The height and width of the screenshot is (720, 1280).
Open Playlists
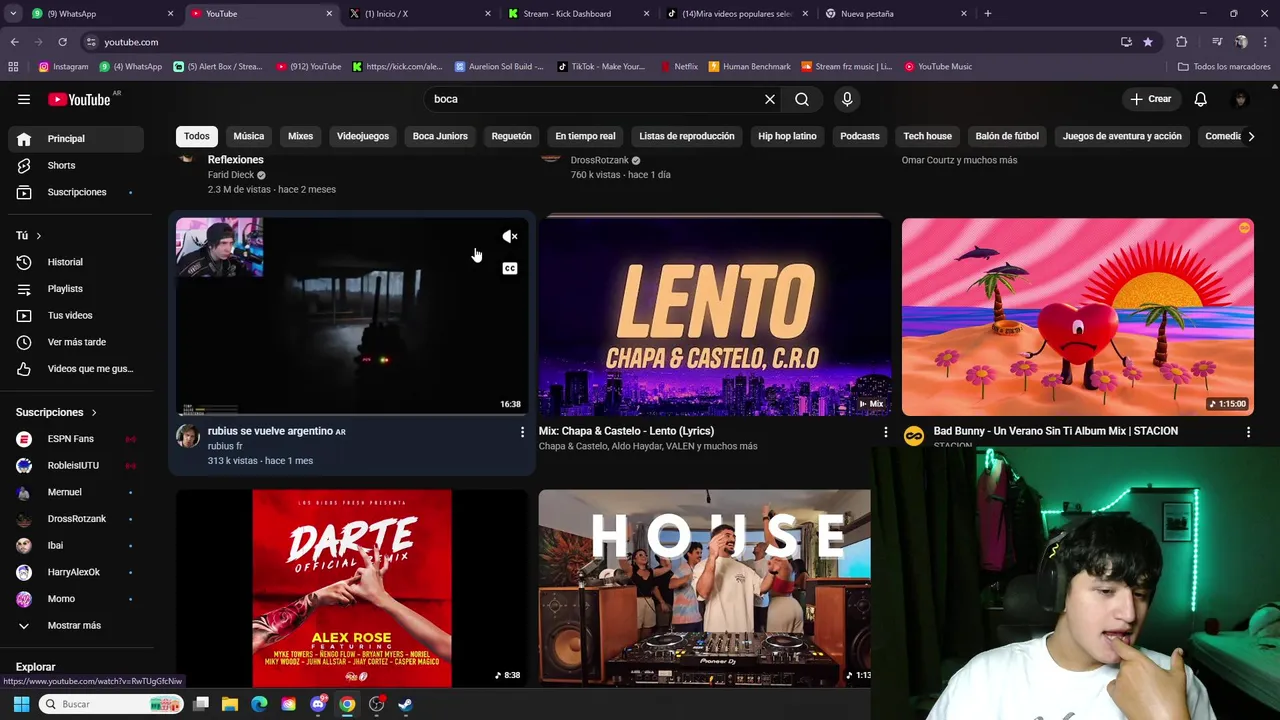pos(76,289)
